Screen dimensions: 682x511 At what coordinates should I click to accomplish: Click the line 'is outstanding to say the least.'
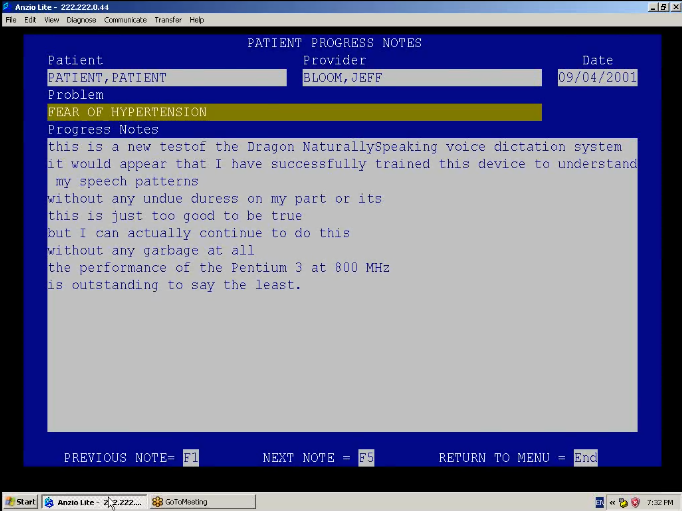(174, 285)
